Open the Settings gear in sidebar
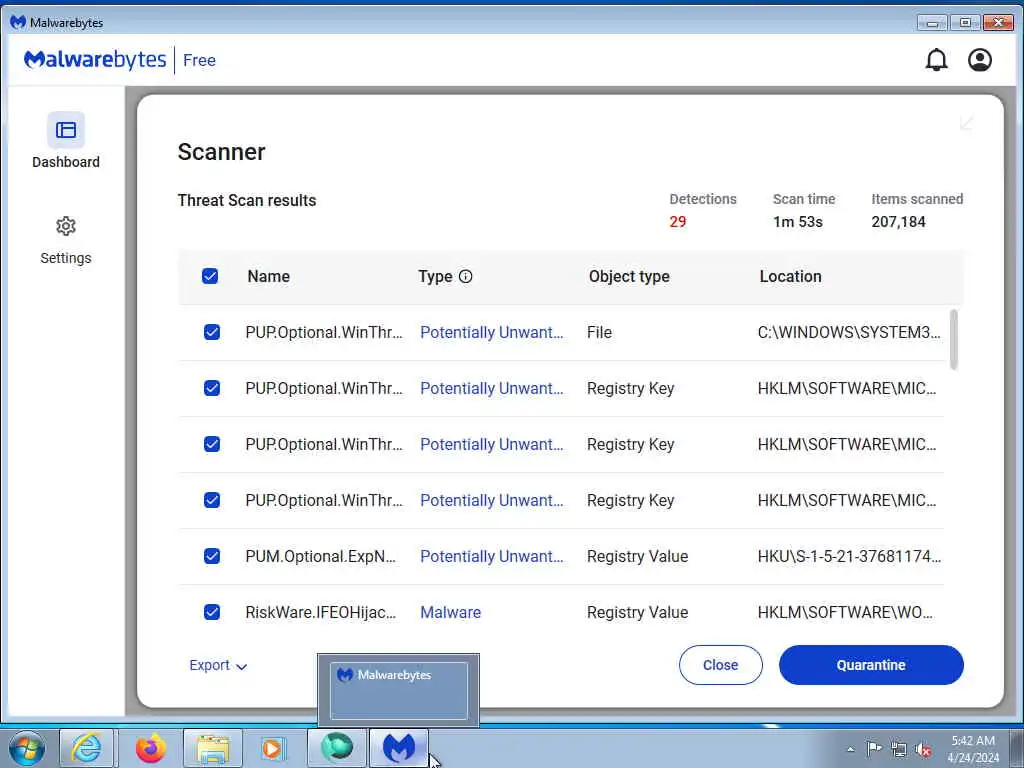Image resolution: width=1024 pixels, height=768 pixels. pos(66,227)
